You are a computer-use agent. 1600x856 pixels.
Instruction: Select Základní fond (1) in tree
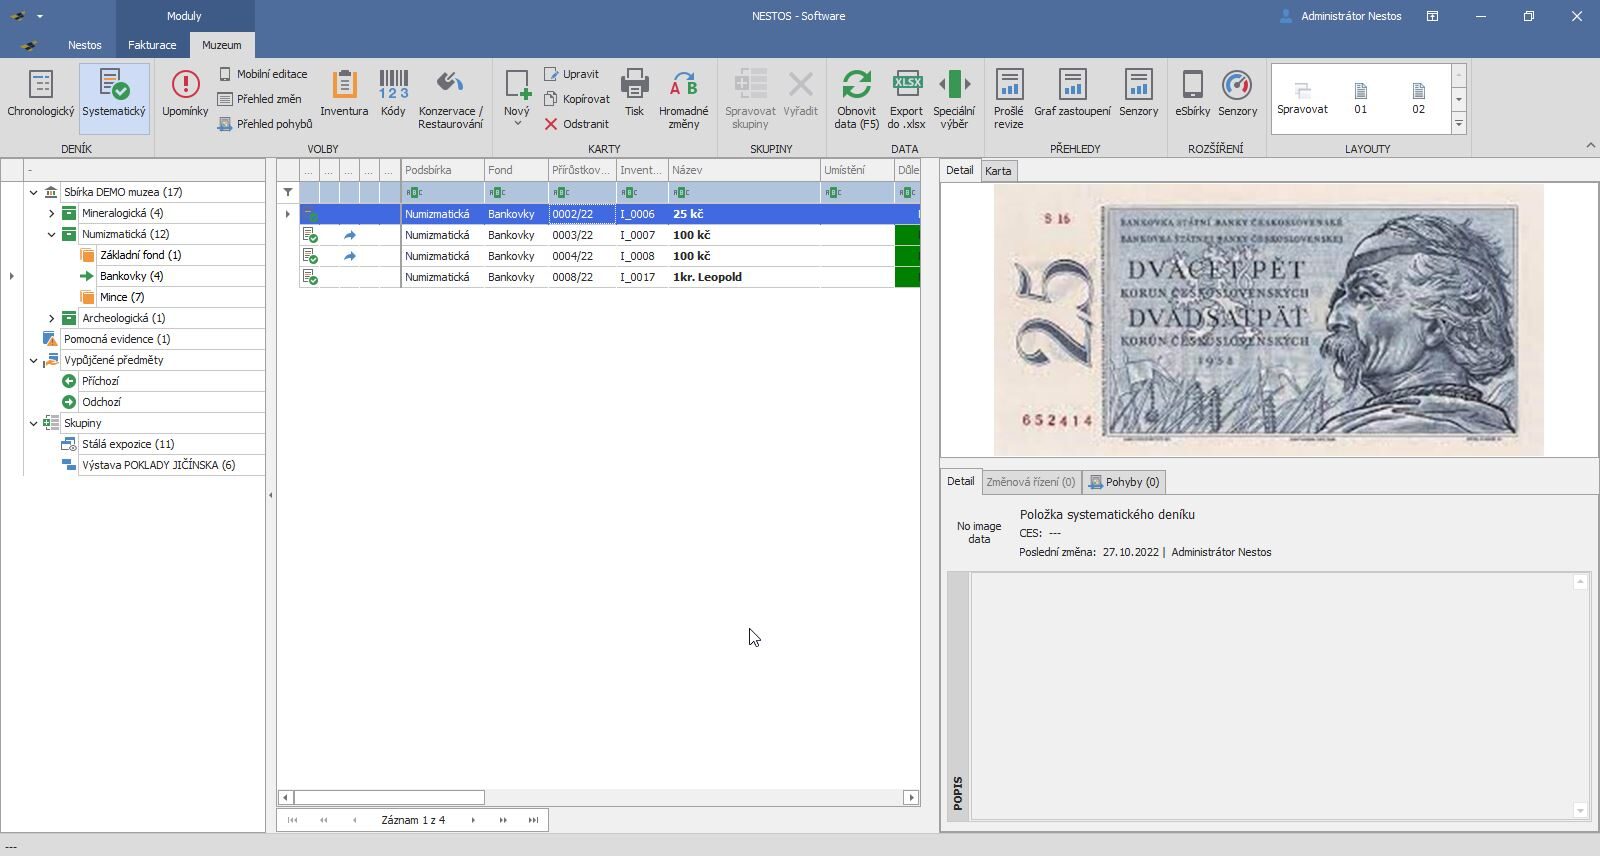tap(140, 255)
